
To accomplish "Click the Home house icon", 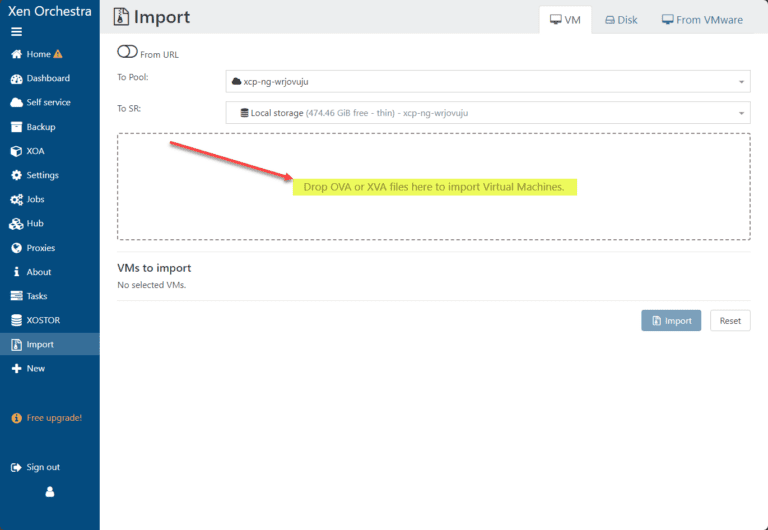I will [x=17, y=54].
